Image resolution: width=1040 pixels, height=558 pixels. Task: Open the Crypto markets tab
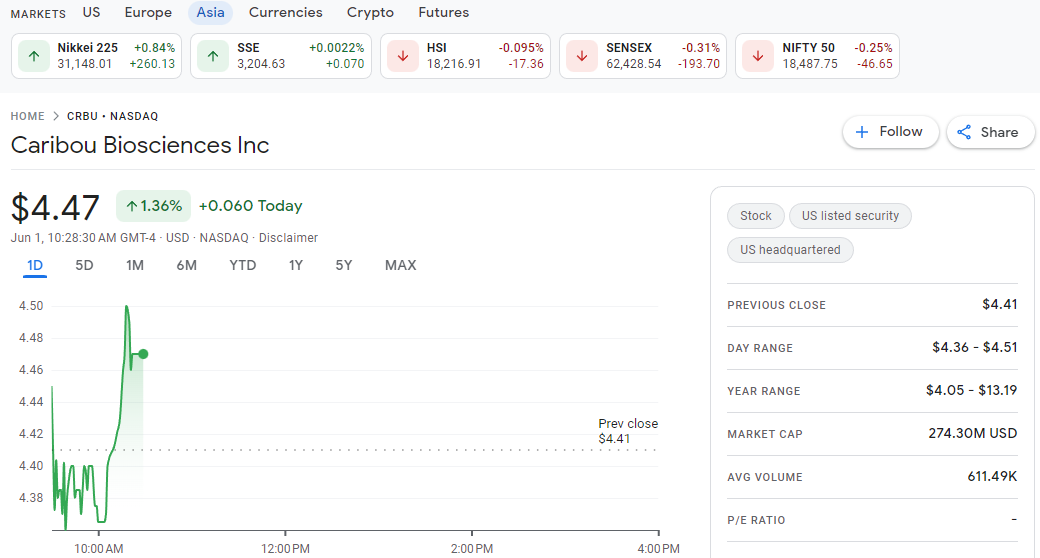[370, 13]
